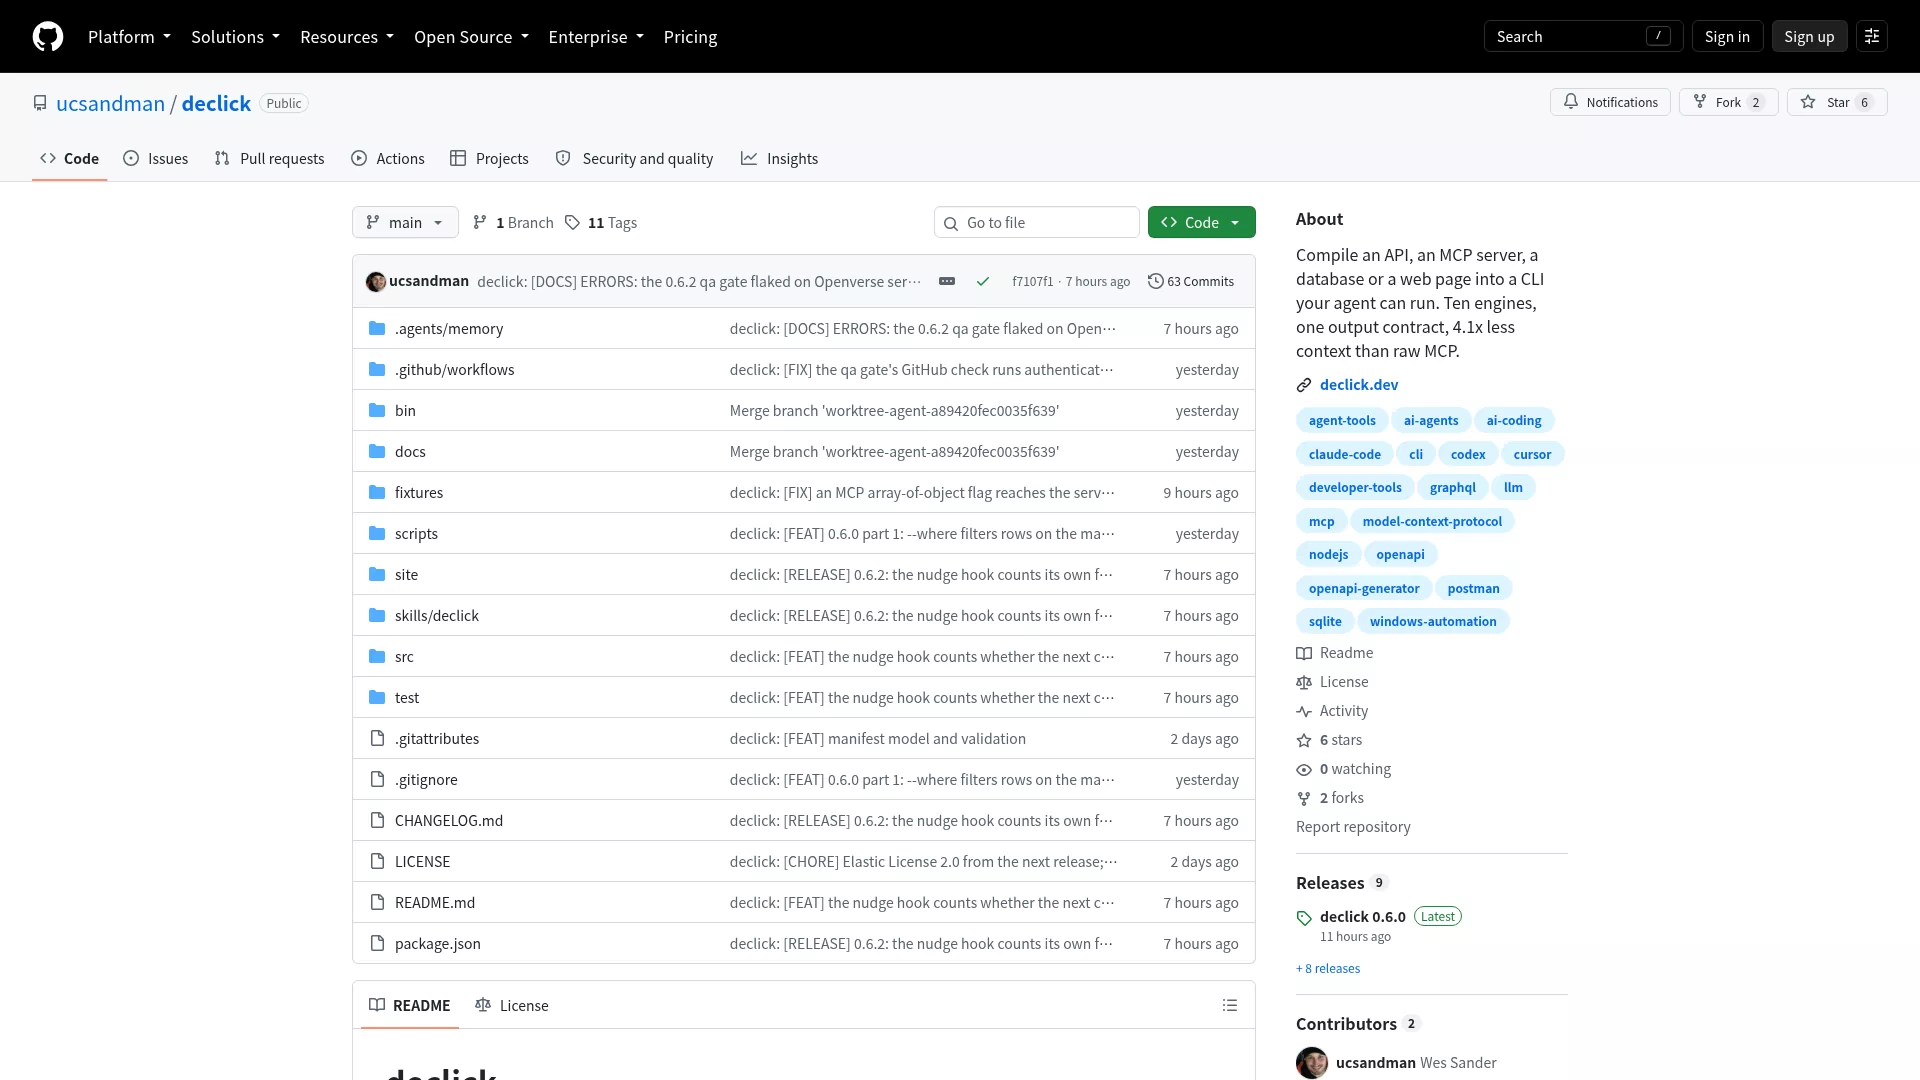Click the ucsandman contributor avatar
This screenshot has width=1920, height=1080.
pyautogui.click(x=1312, y=1063)
